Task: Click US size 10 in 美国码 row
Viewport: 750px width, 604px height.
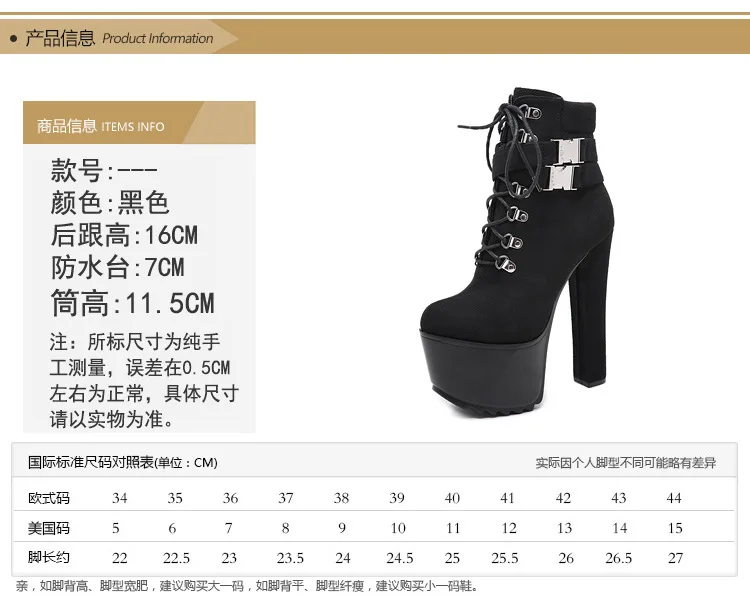Action: tap(398, 528)
